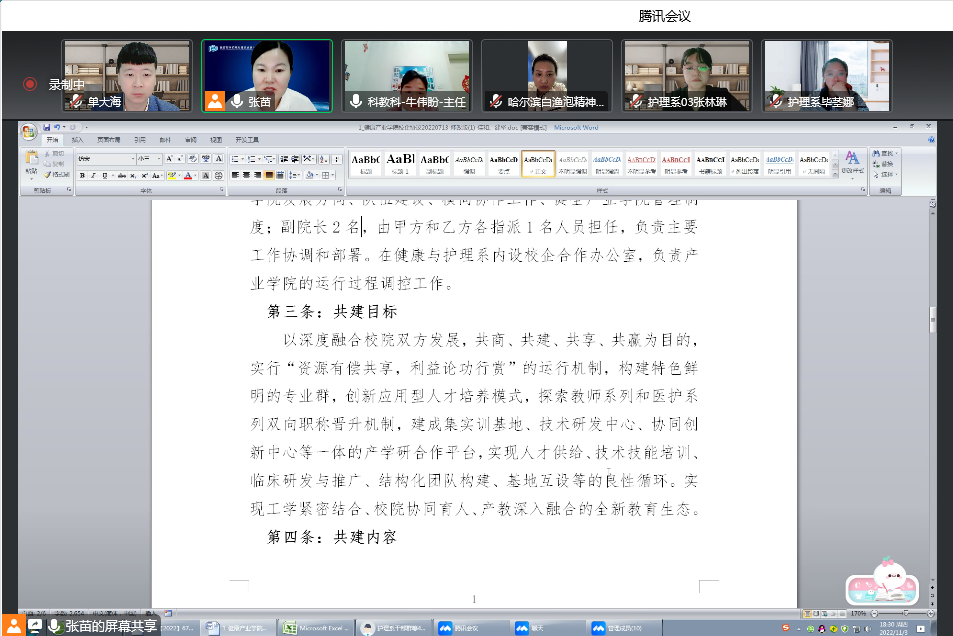Viewport: 953px width, 636px height.
Task: Open the font name dropdown
Action: click(131, 159)
